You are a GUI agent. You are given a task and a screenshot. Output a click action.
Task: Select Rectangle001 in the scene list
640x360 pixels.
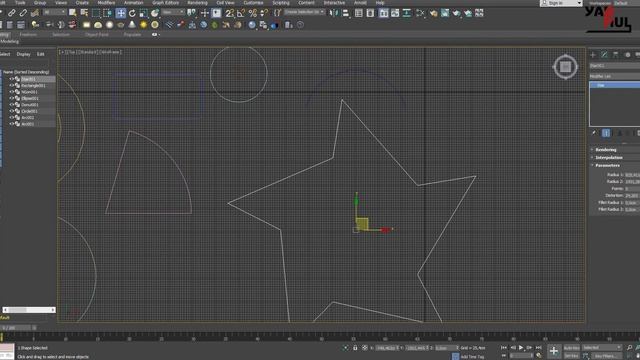33,86
